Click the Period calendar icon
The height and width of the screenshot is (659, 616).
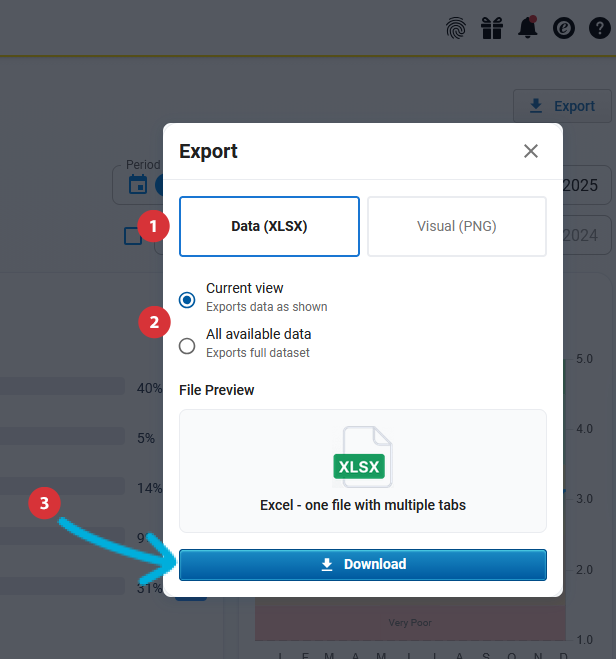tap(138, 184)
